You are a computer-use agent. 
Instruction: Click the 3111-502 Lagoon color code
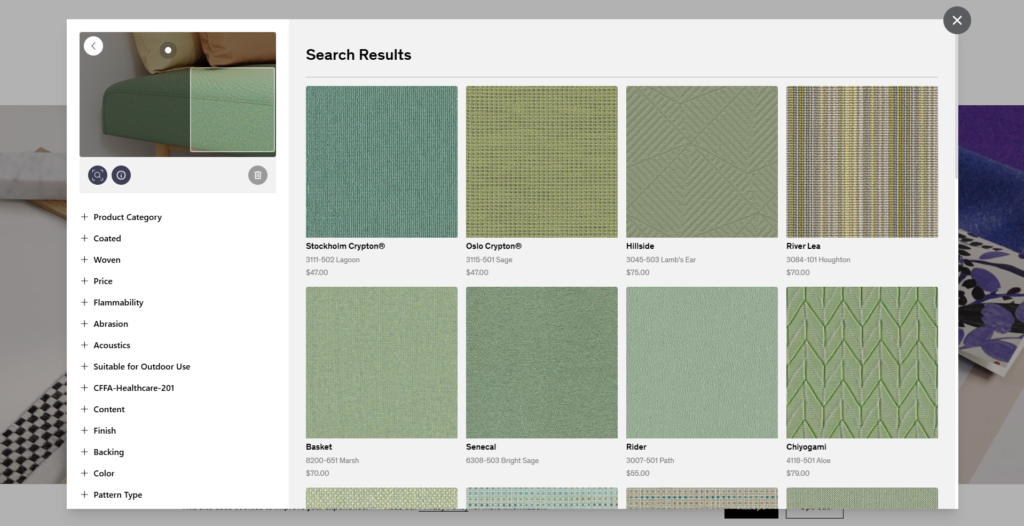point(332,259)
